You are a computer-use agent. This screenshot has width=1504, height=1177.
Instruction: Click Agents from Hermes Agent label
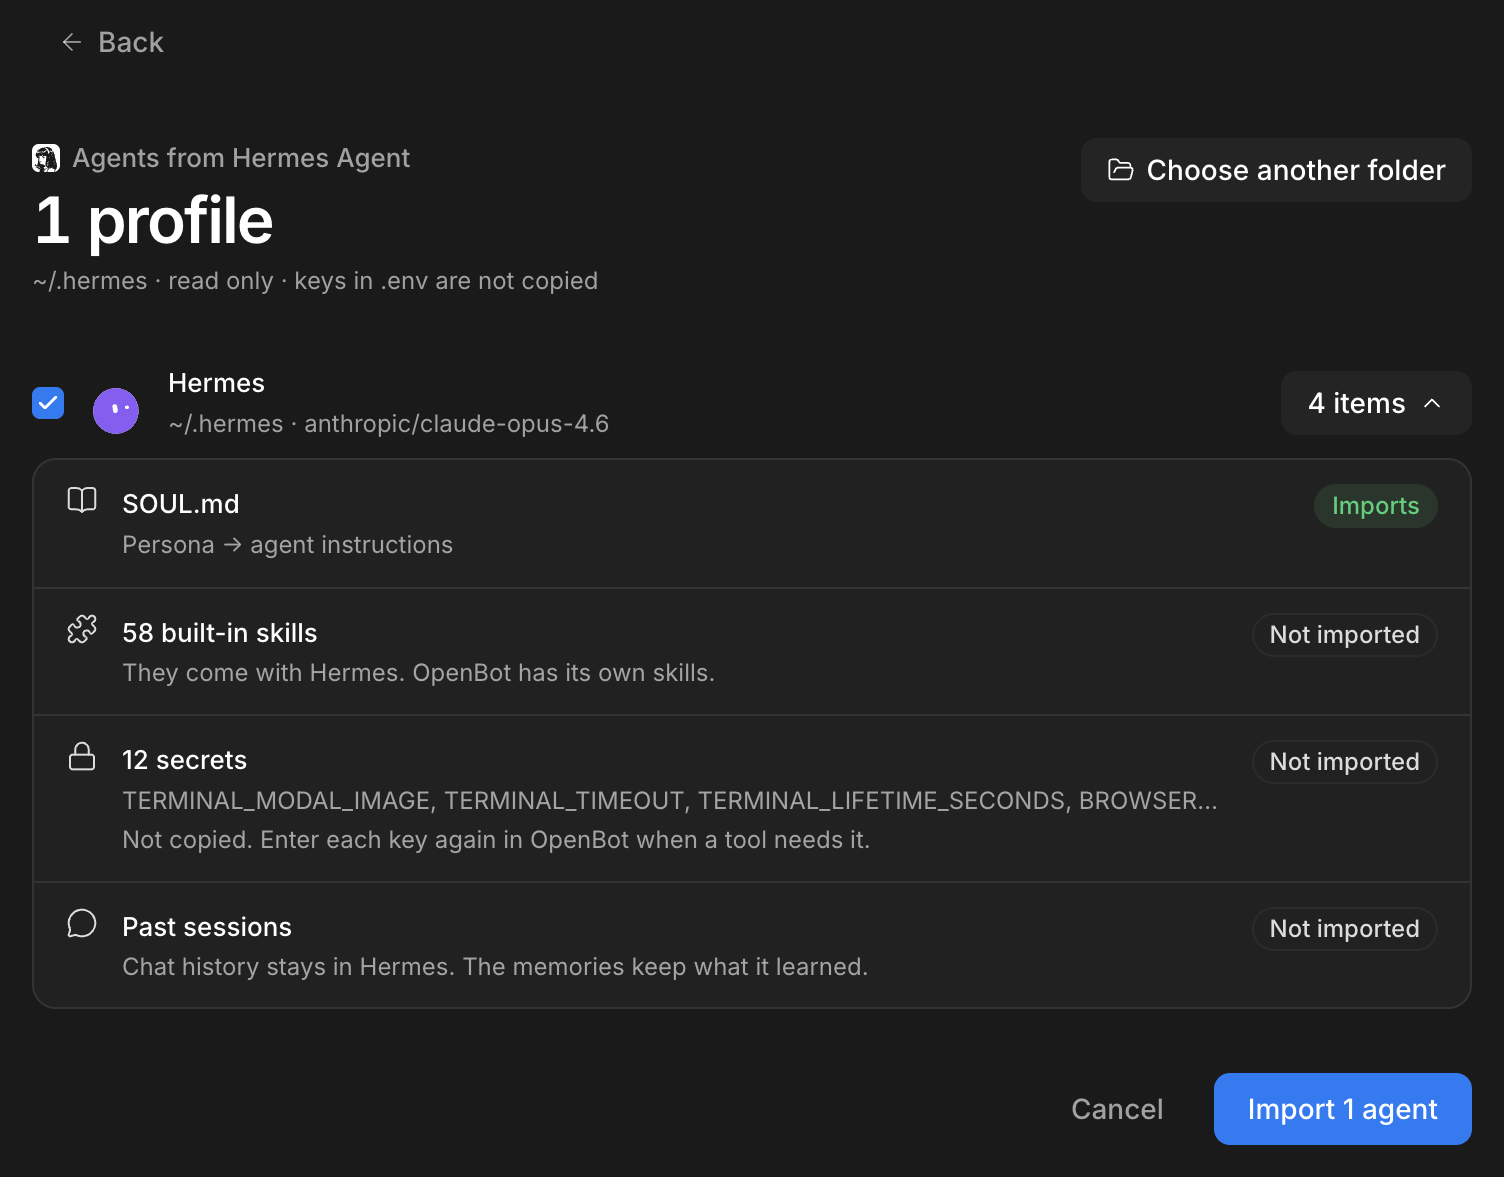241,158
